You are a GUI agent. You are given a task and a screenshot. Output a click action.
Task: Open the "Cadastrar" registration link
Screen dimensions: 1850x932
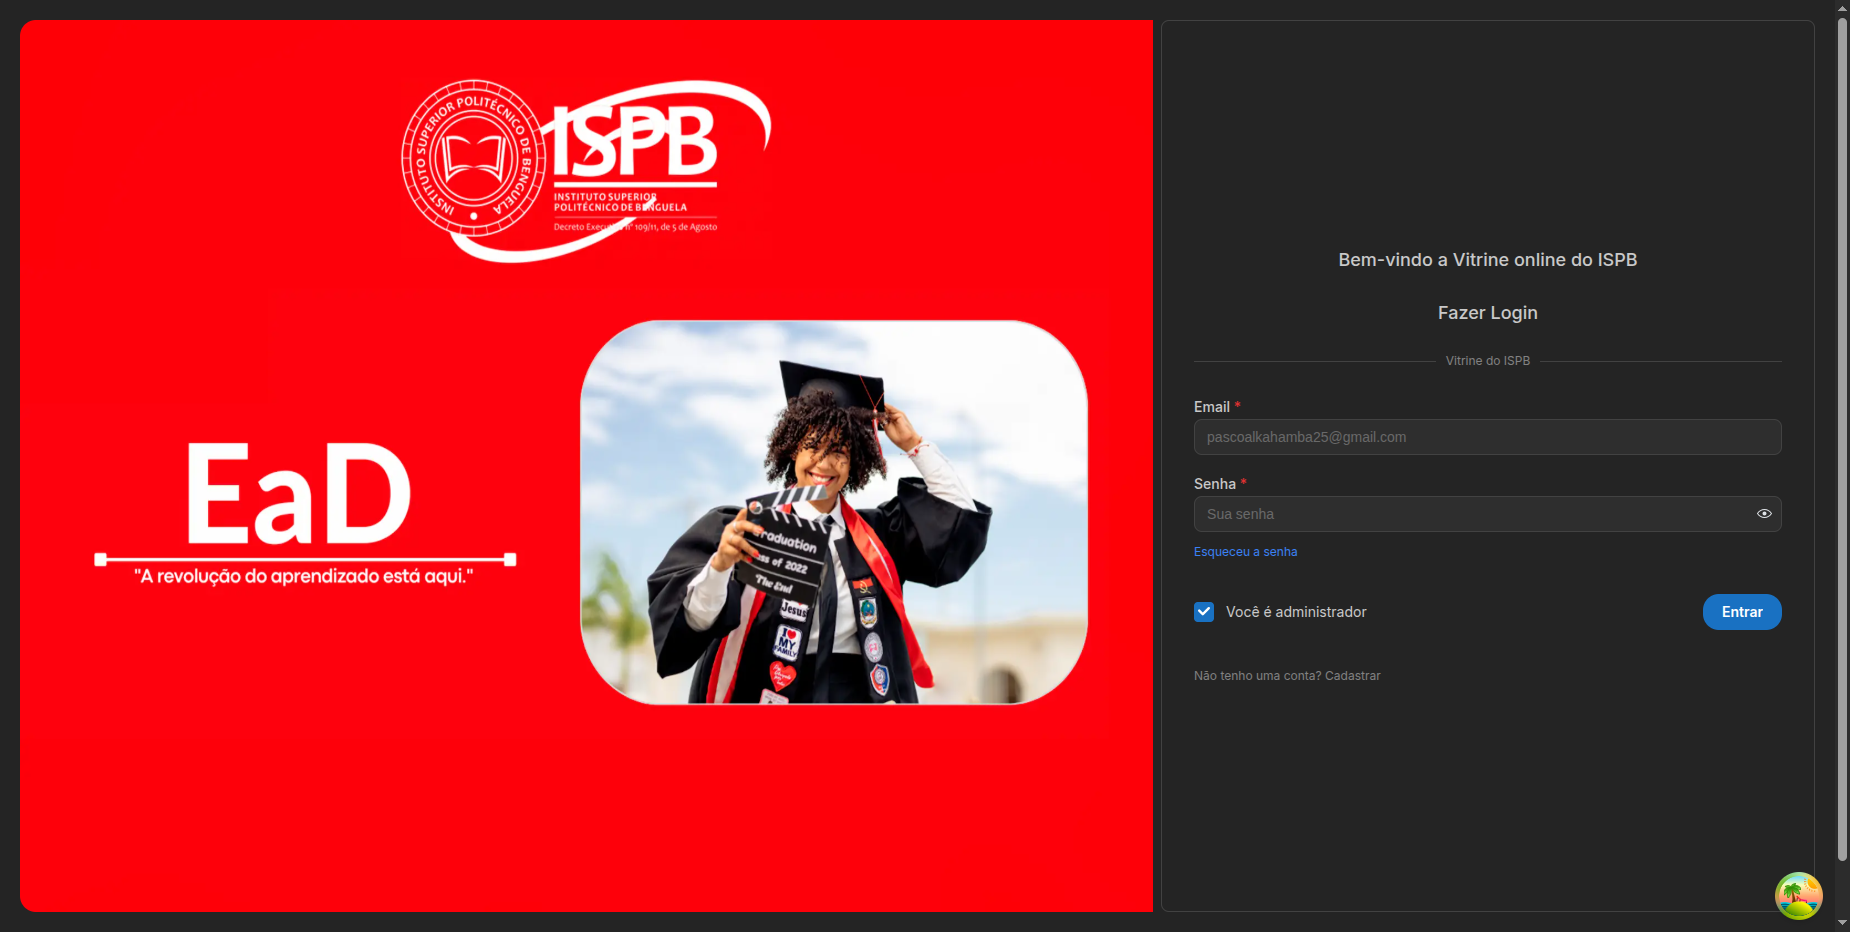pyautogui.click(x=1352, y=675)
